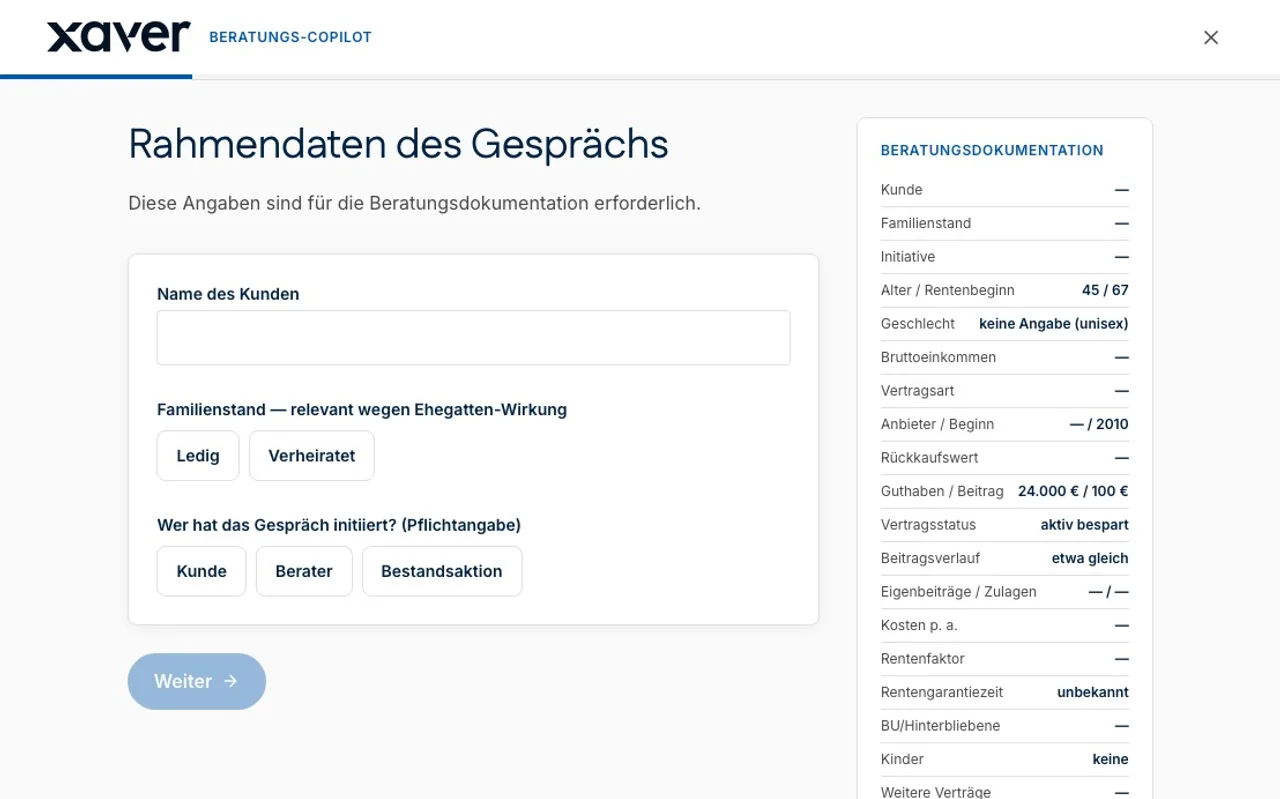This screenshot has height=799, width=1280.
Task: Click the Kosten p. a. row label
Action: pyautogui.click(x=919, y=625)
